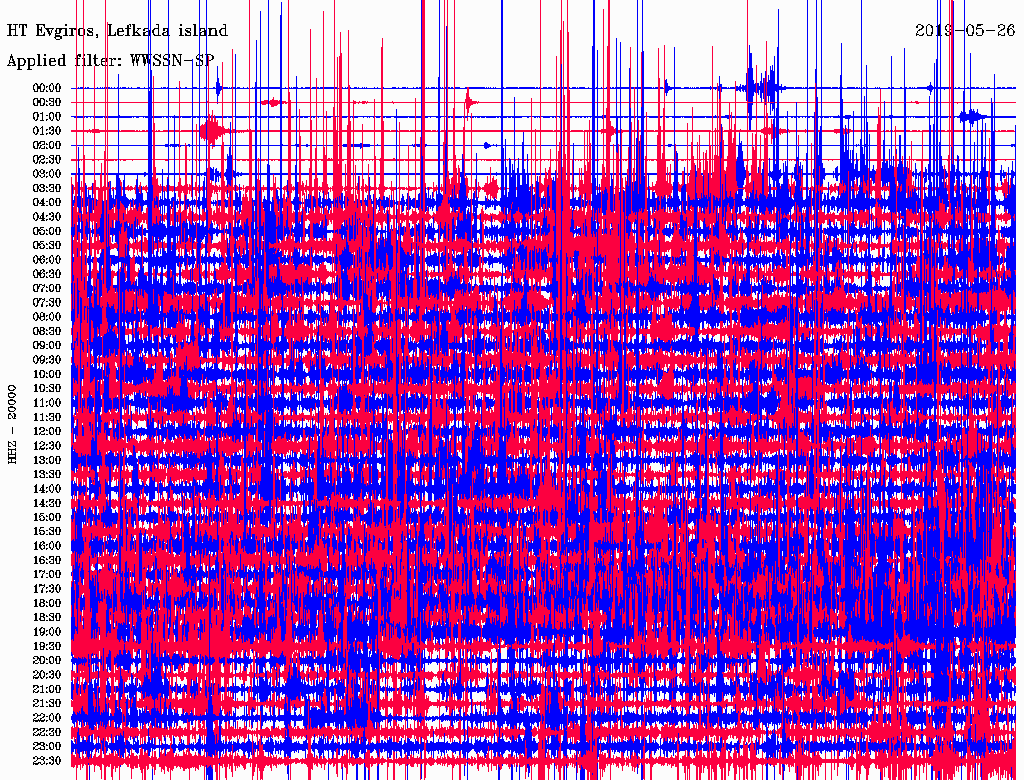Select the 12:00 time label
This screenshot has width=1024, height=780.
pos(47,432)
